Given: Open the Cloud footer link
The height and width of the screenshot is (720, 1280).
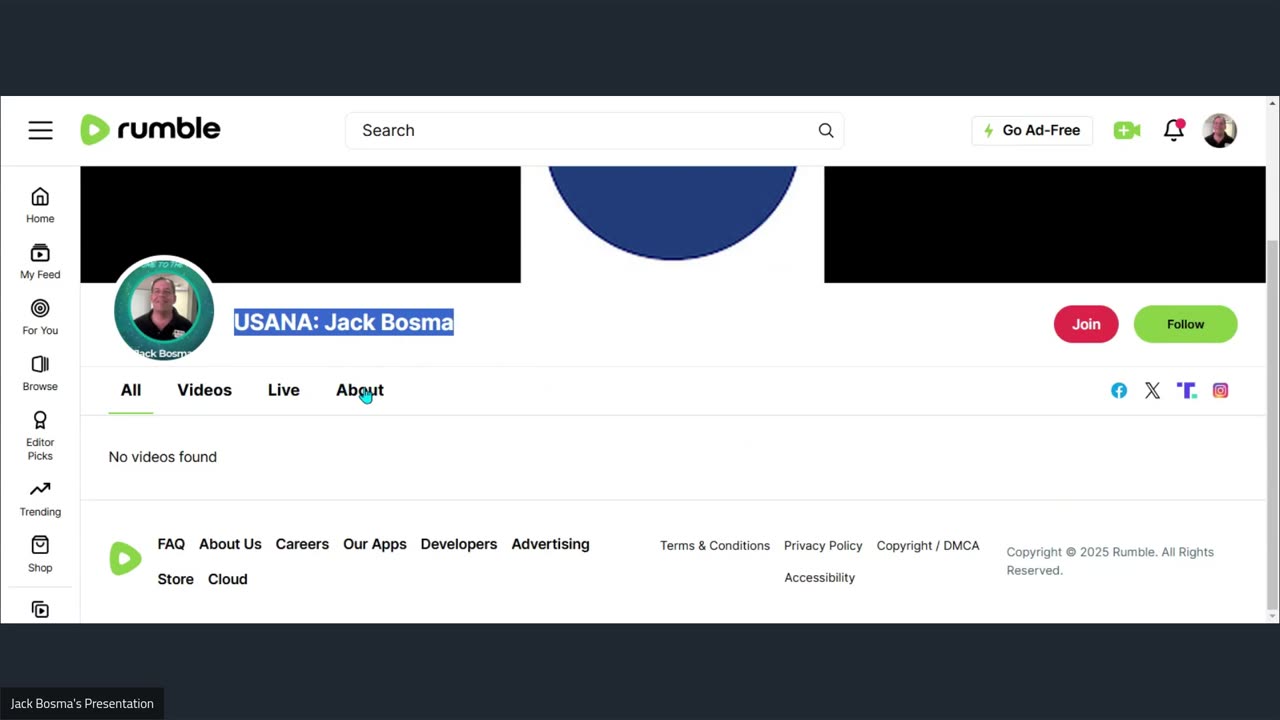Looking at the screenshot, I should click(227, 579).
